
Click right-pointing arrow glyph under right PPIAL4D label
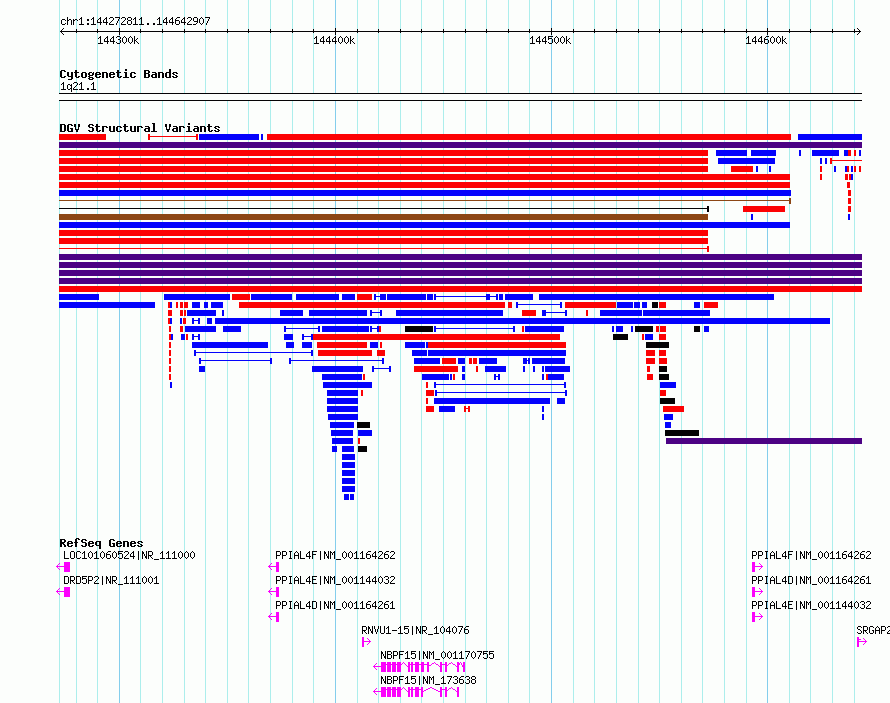[757, 592]
